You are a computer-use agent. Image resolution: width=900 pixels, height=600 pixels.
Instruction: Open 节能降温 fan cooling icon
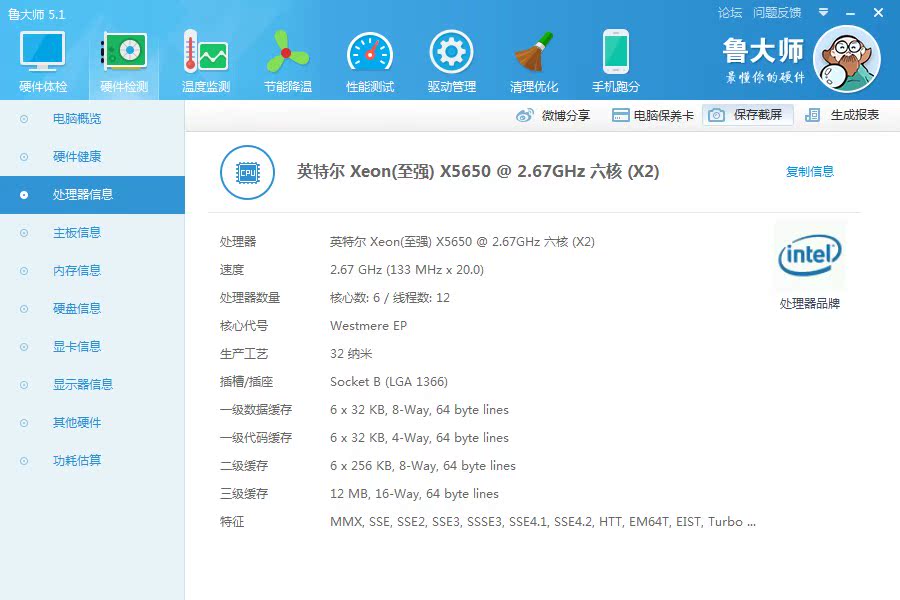[288, 51]
